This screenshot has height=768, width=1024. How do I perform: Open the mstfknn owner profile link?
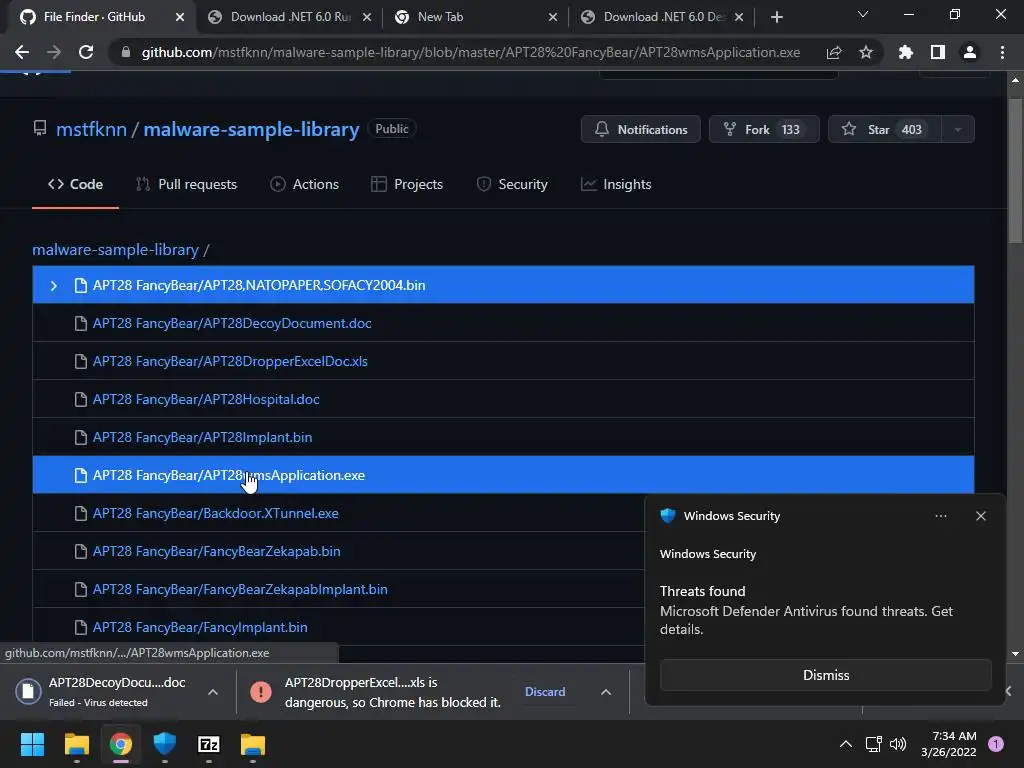[x=91, y=129]
